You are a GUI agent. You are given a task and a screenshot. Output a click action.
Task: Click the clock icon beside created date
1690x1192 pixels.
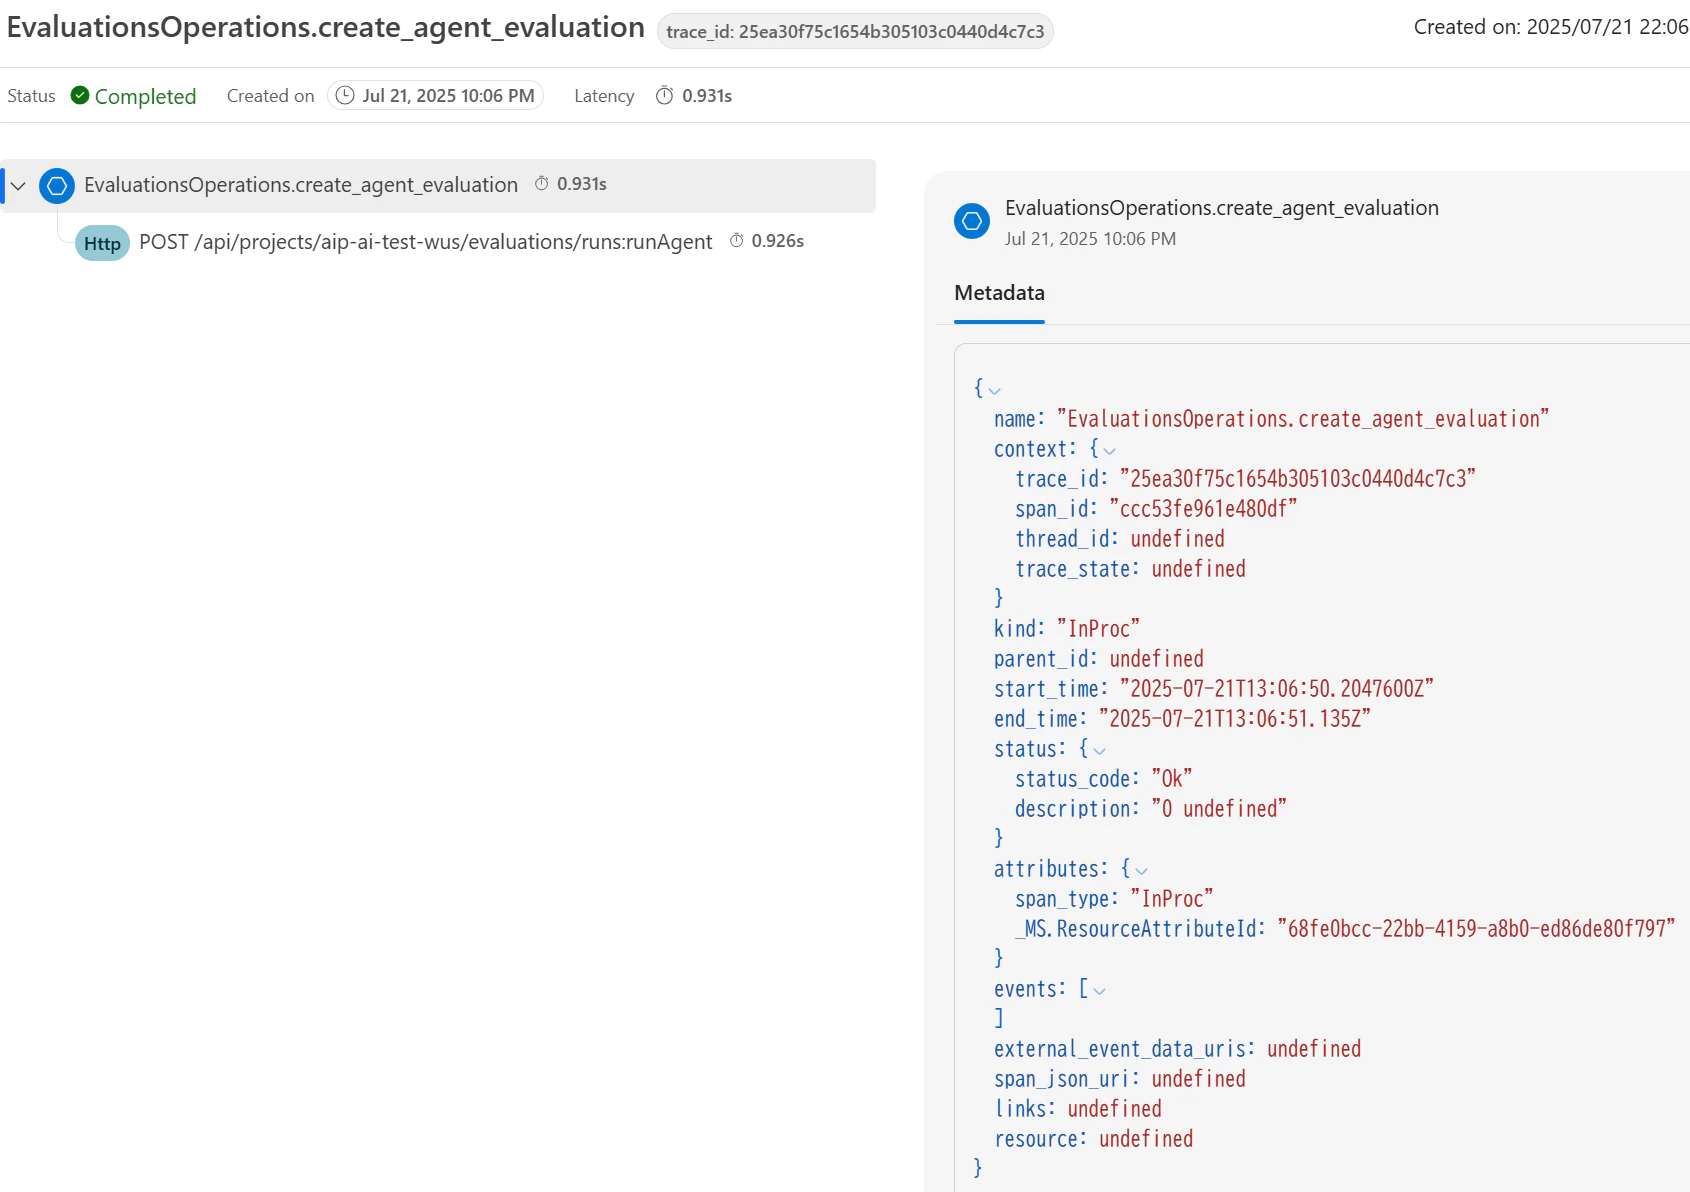345,95
